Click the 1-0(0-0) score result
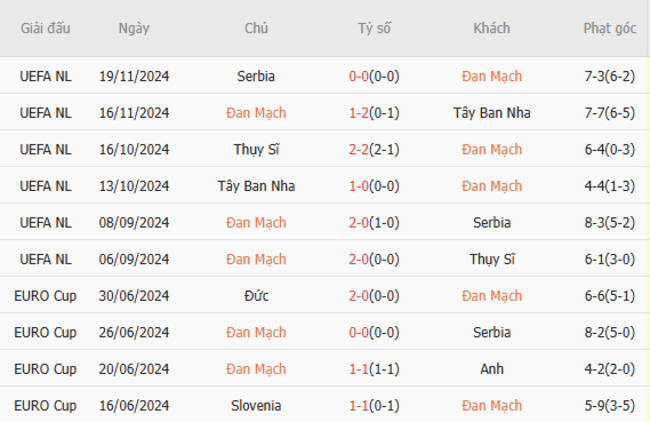The width and height of the screenshot is (650, 422). [374, 186]
